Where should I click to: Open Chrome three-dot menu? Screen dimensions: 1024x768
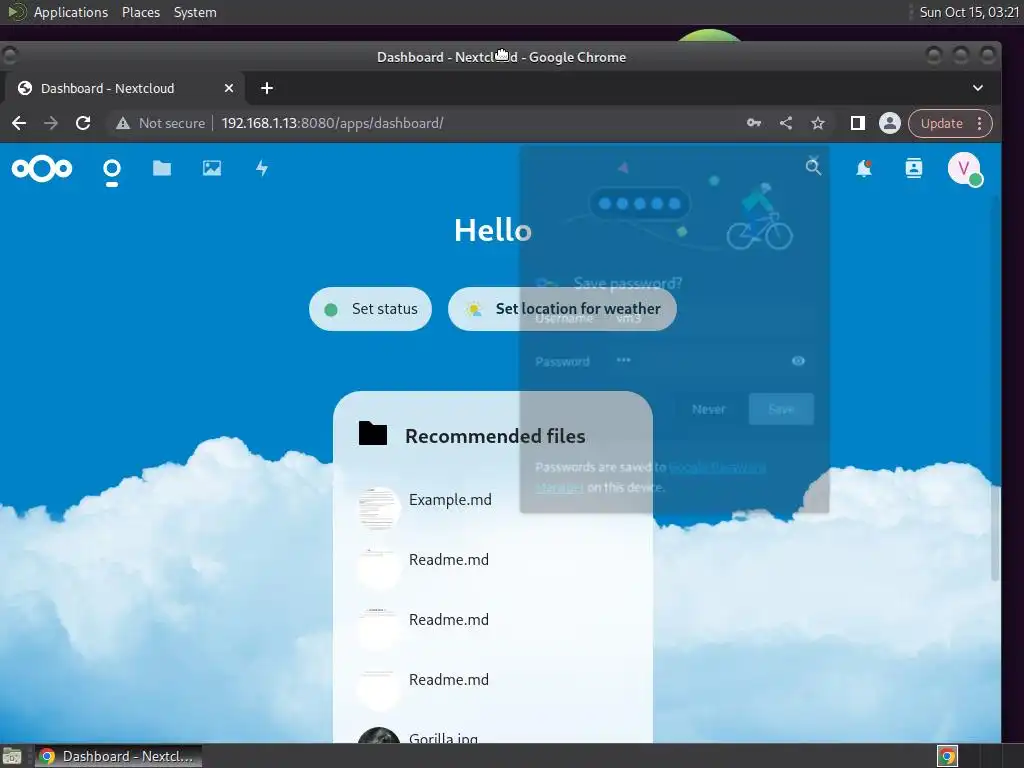coord(980,123)
